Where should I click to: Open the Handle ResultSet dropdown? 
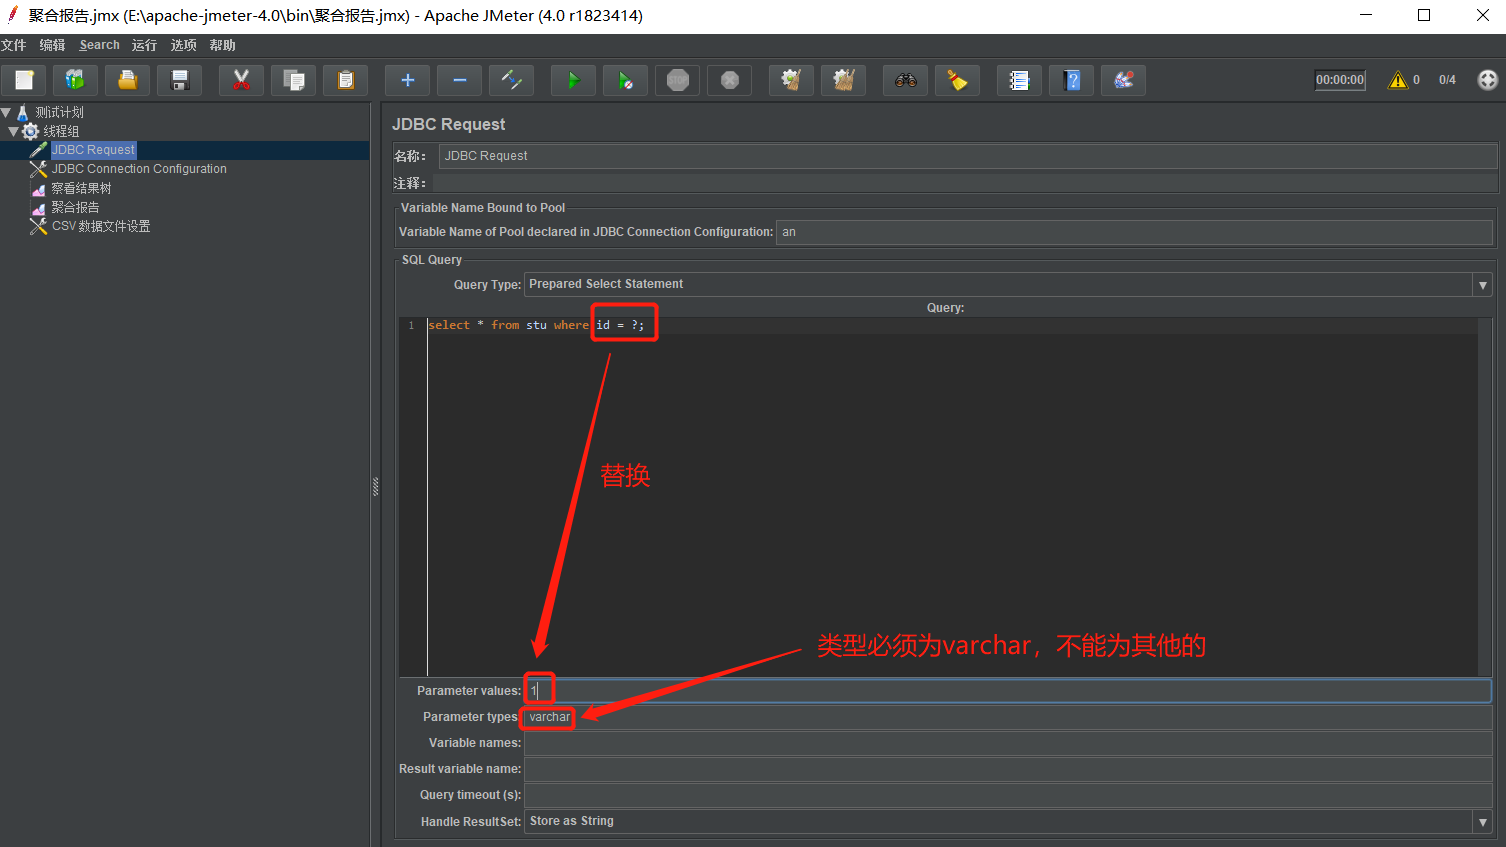[1483, 822]
